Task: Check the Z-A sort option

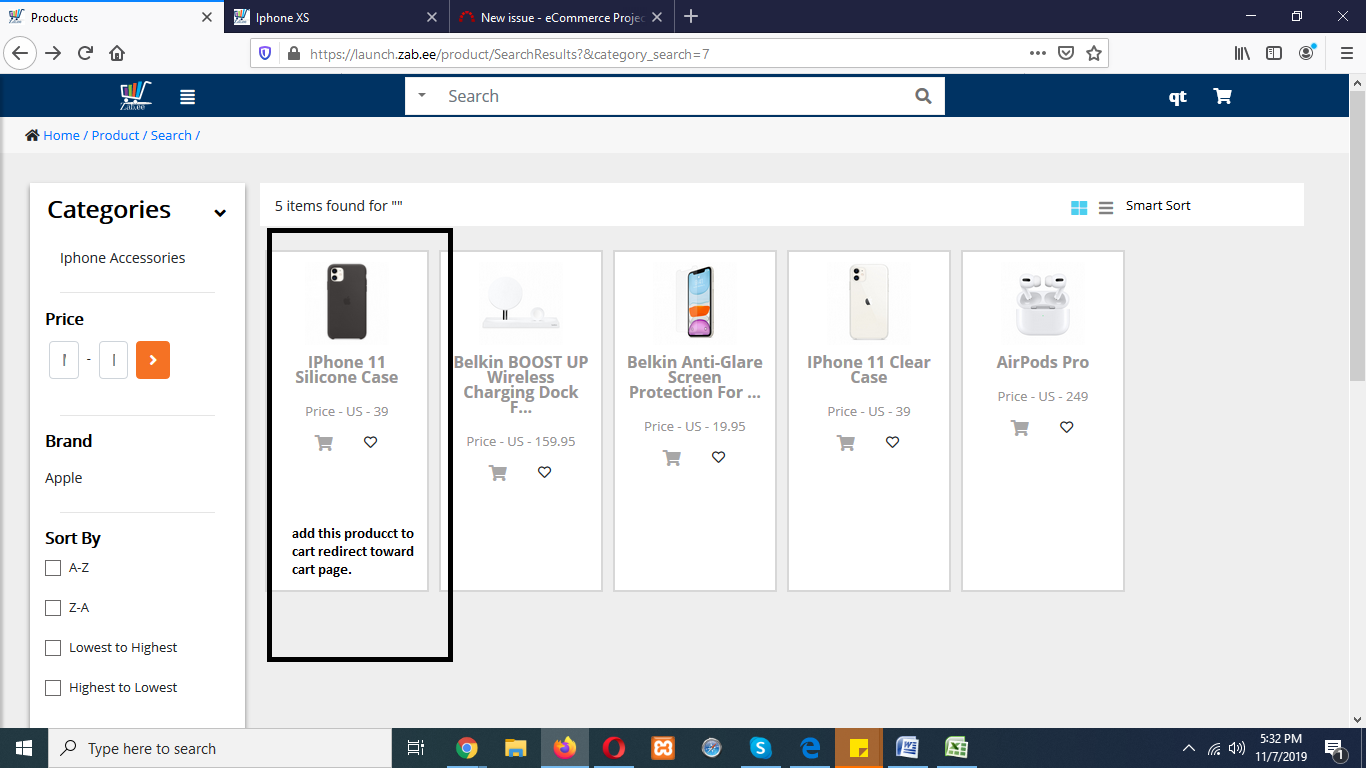Action: pyautogui.click(x=53, y=608)
